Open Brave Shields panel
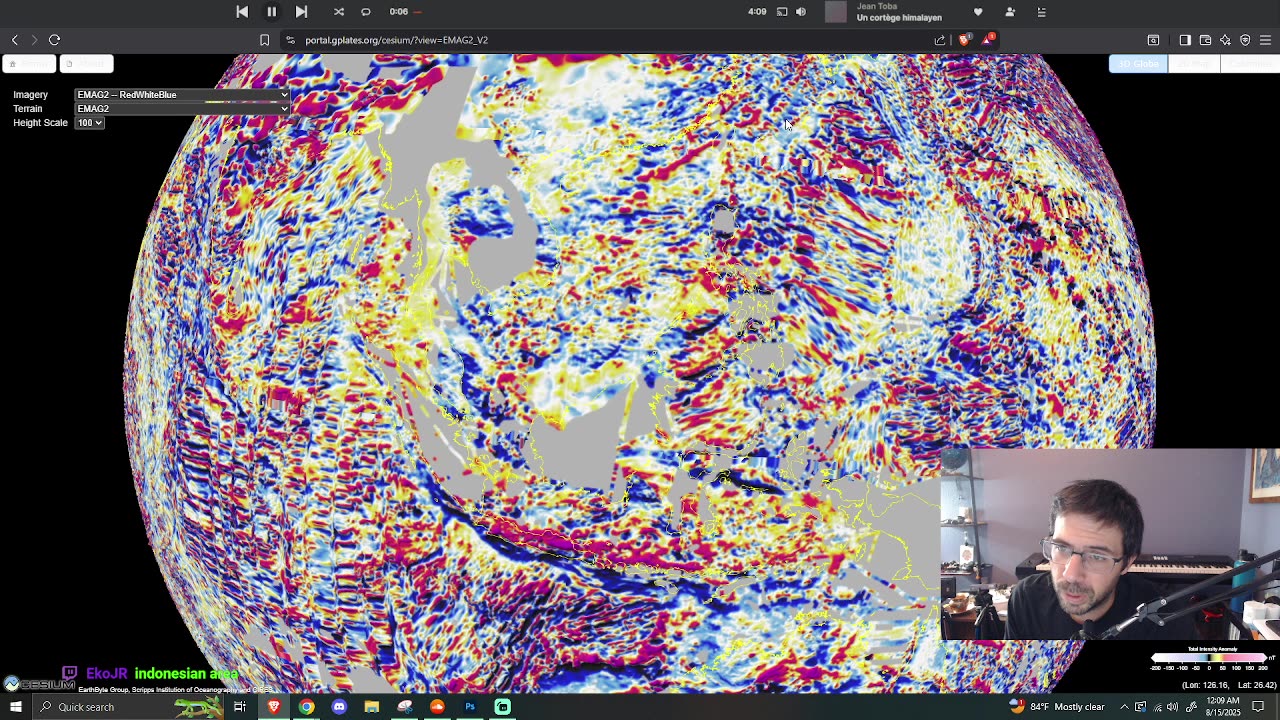The image size is (1280, 720). tap(964, 40)
